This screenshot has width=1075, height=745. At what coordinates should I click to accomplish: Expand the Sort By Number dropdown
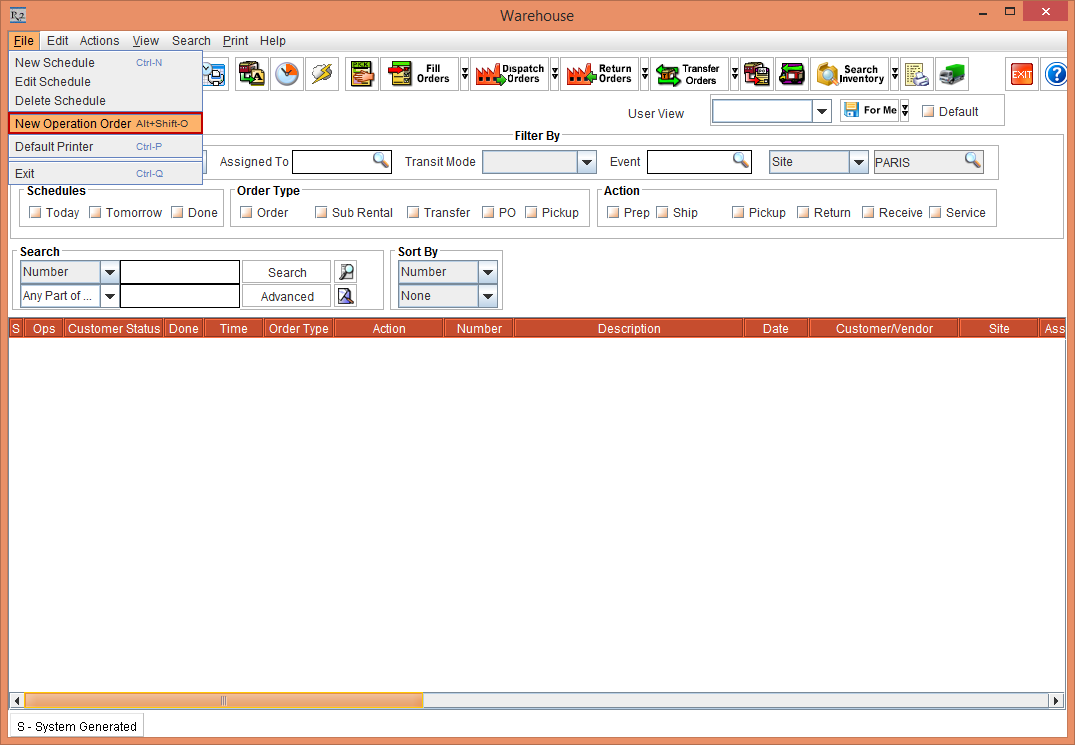[487, 272]
